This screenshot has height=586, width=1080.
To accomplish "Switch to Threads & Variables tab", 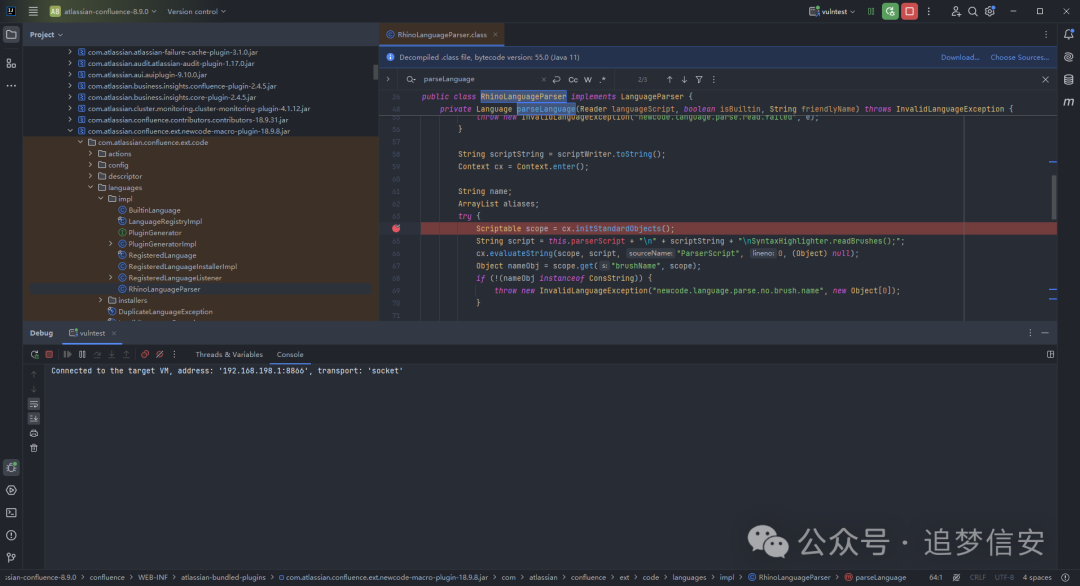I will point(229,355).
